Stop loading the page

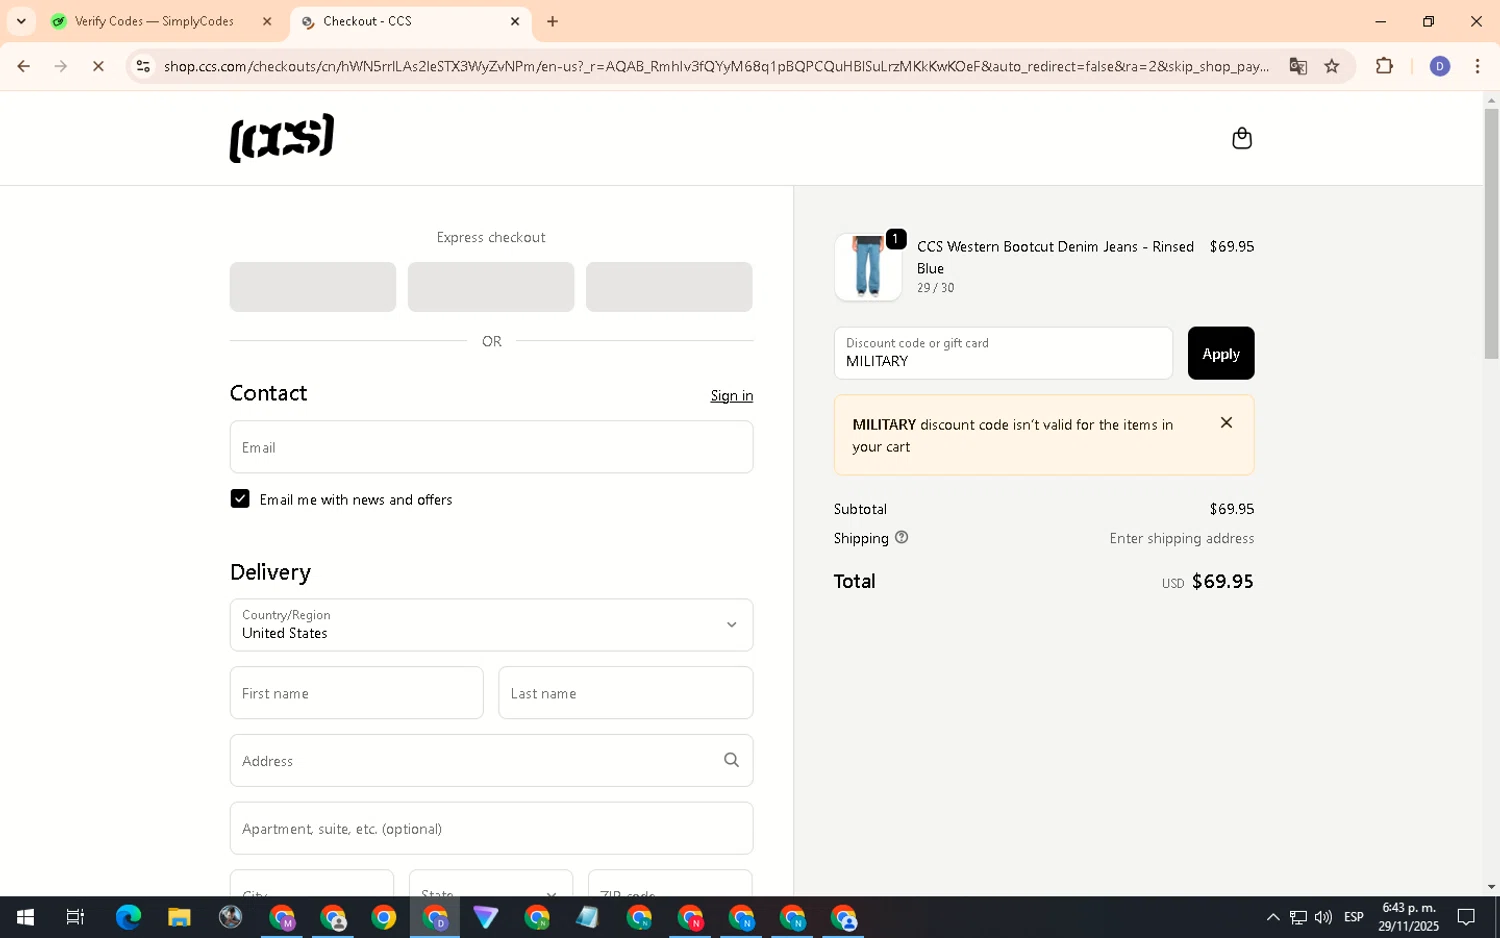[98, 66]
